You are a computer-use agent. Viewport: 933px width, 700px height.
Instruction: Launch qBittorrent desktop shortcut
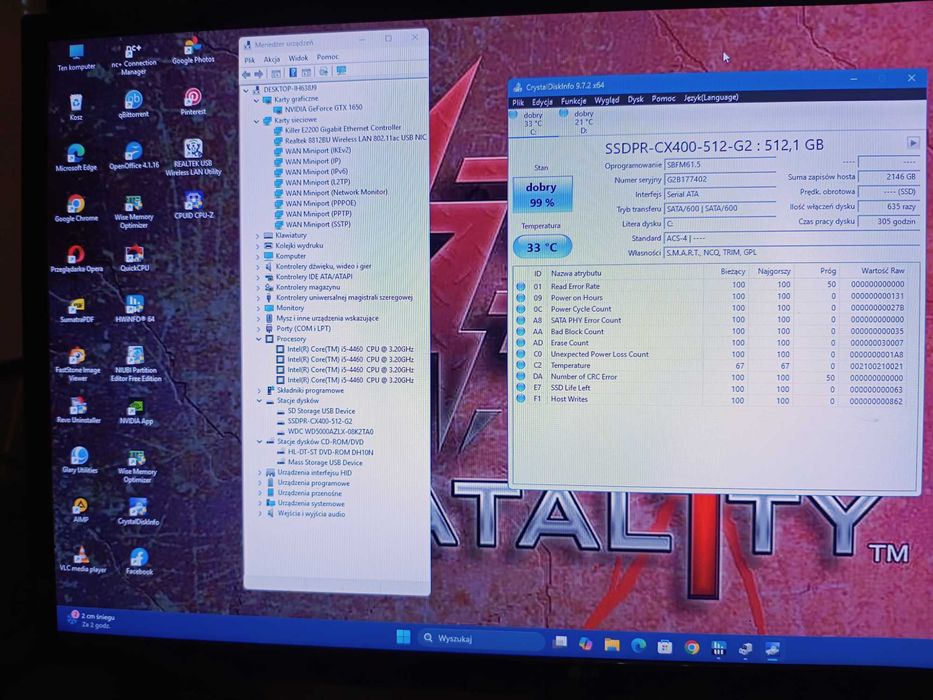[134, 104]
